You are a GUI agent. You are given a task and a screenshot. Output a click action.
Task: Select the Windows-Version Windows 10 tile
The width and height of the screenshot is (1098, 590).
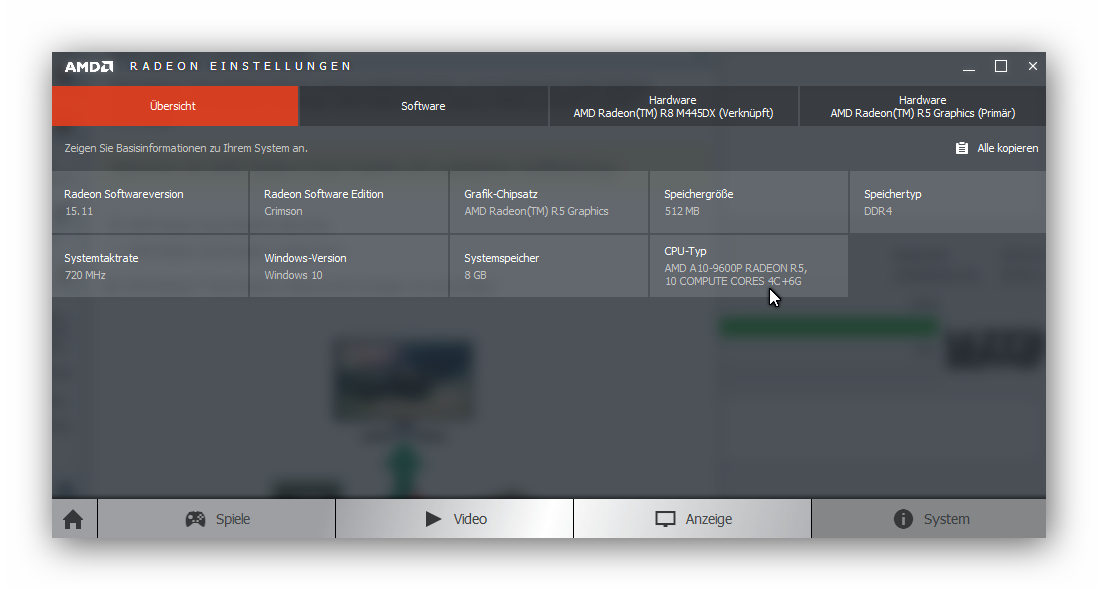(349, 266)
